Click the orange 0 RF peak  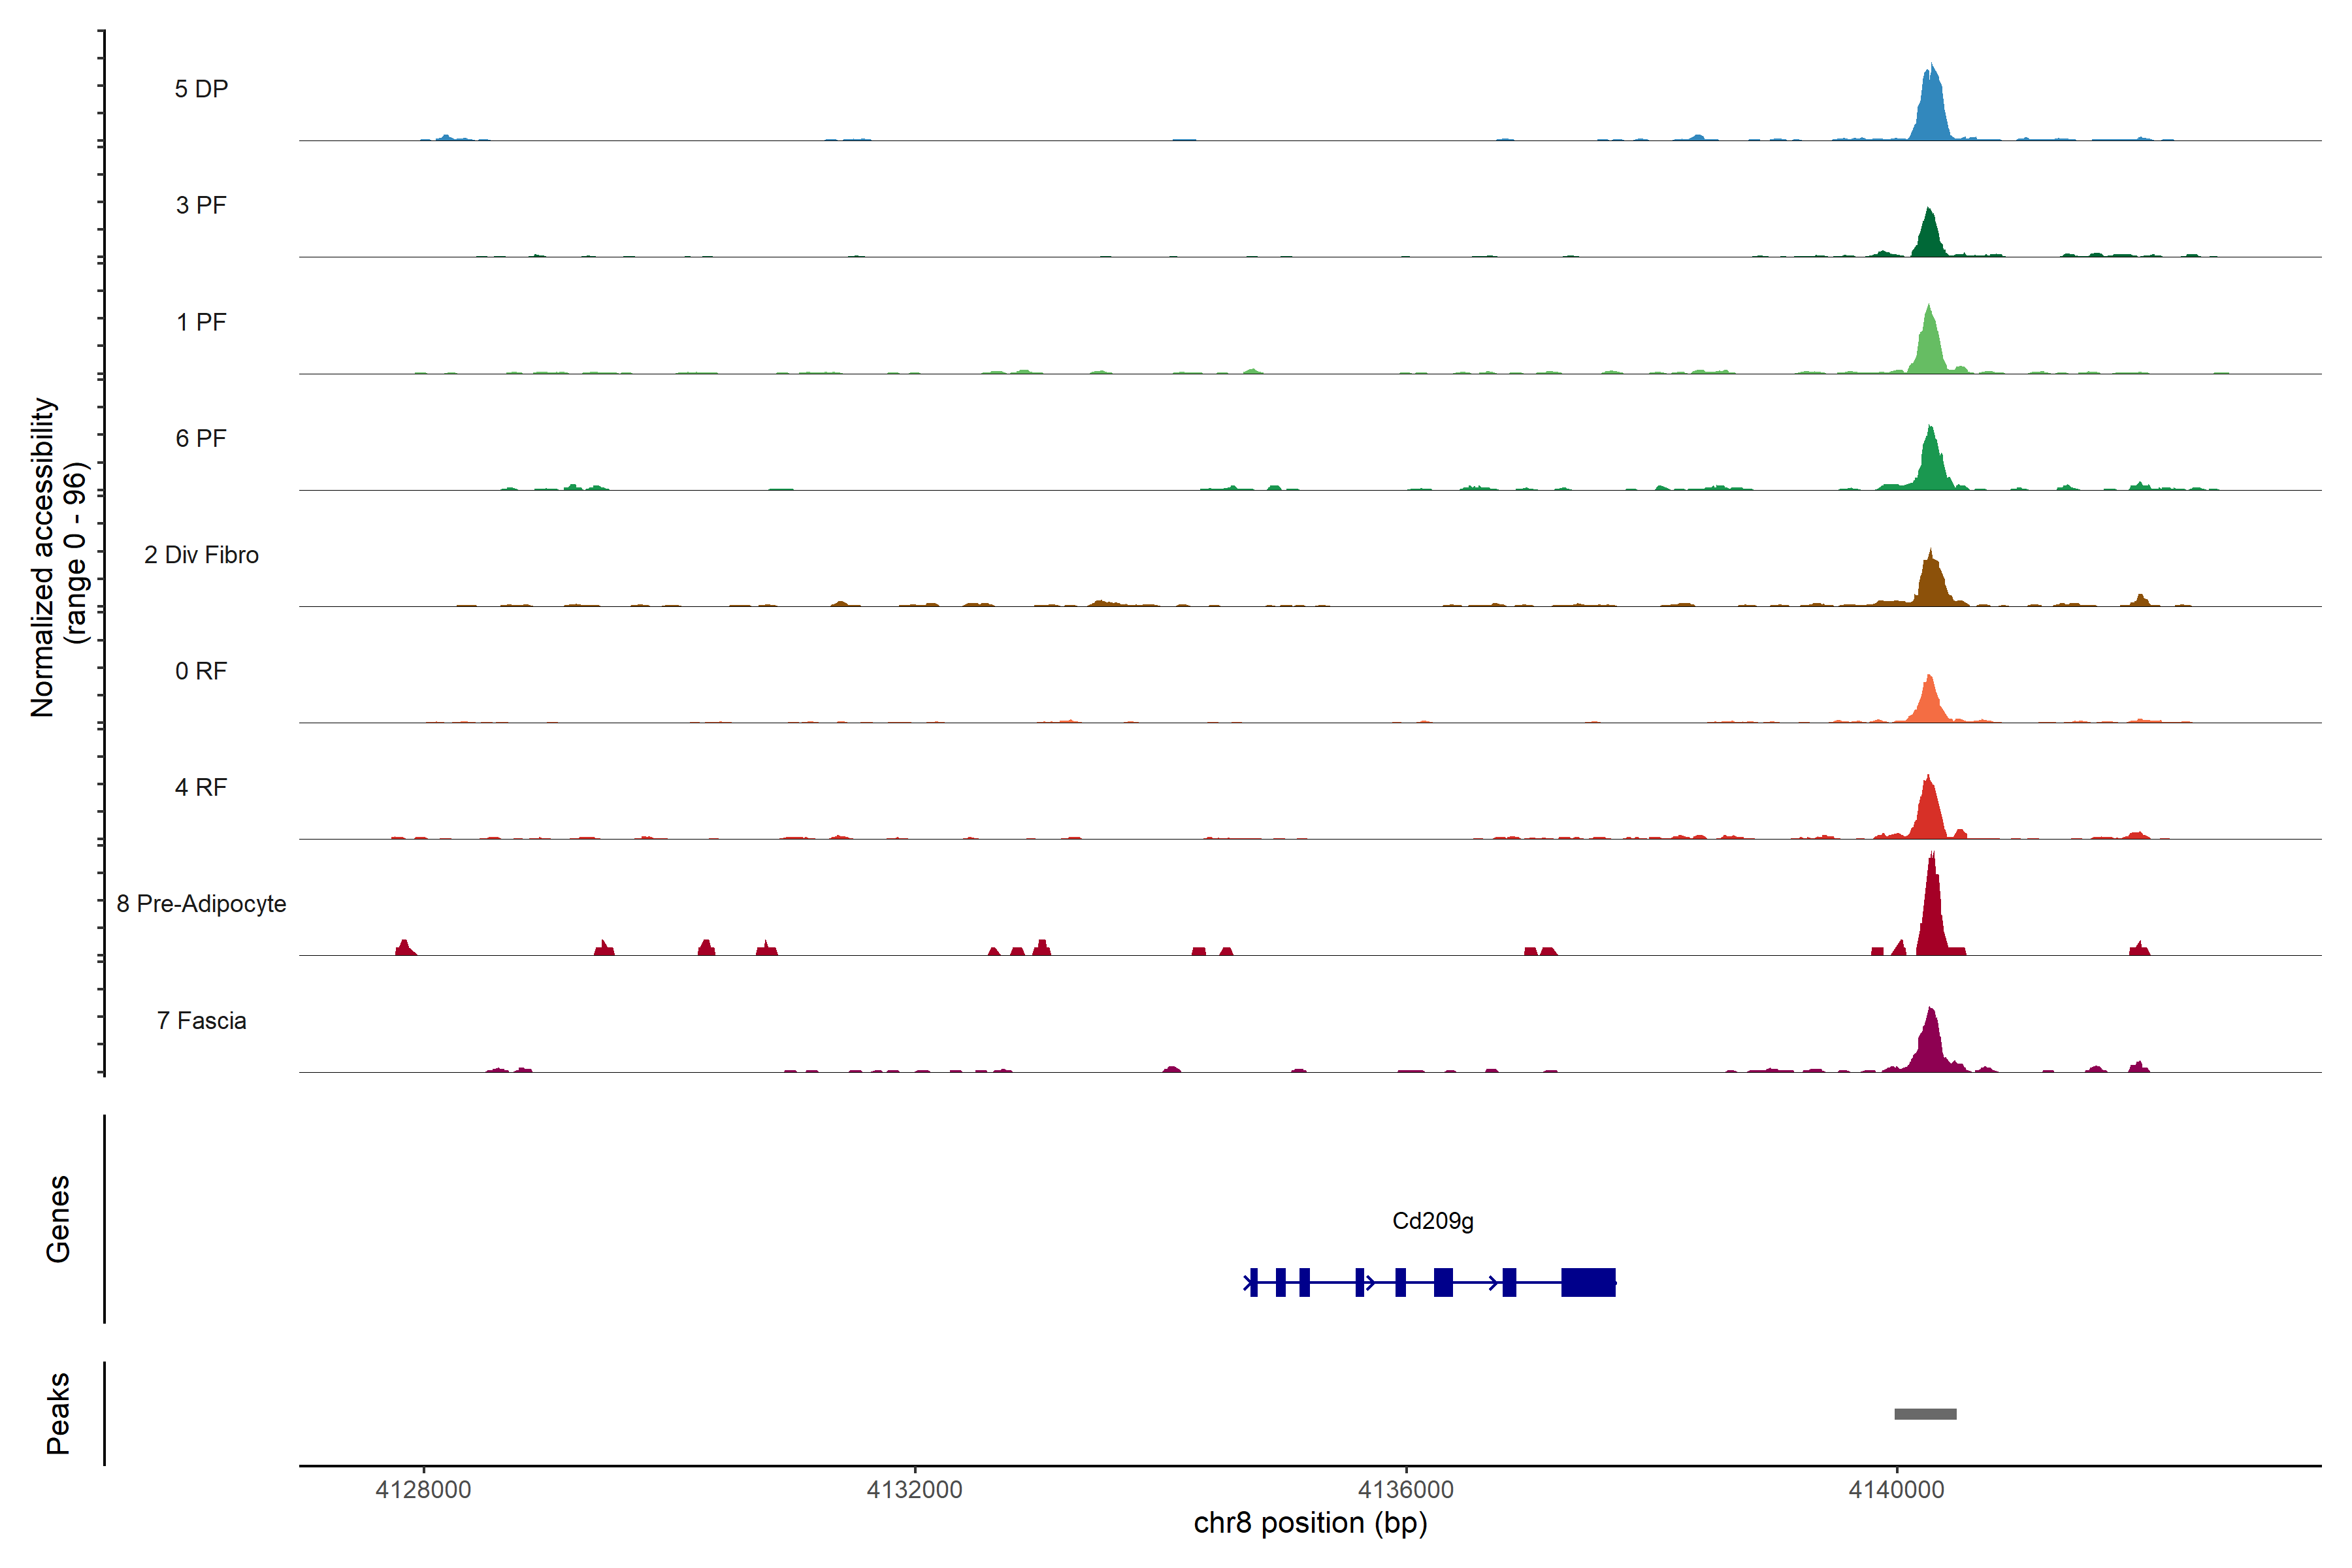(1929, 704)
